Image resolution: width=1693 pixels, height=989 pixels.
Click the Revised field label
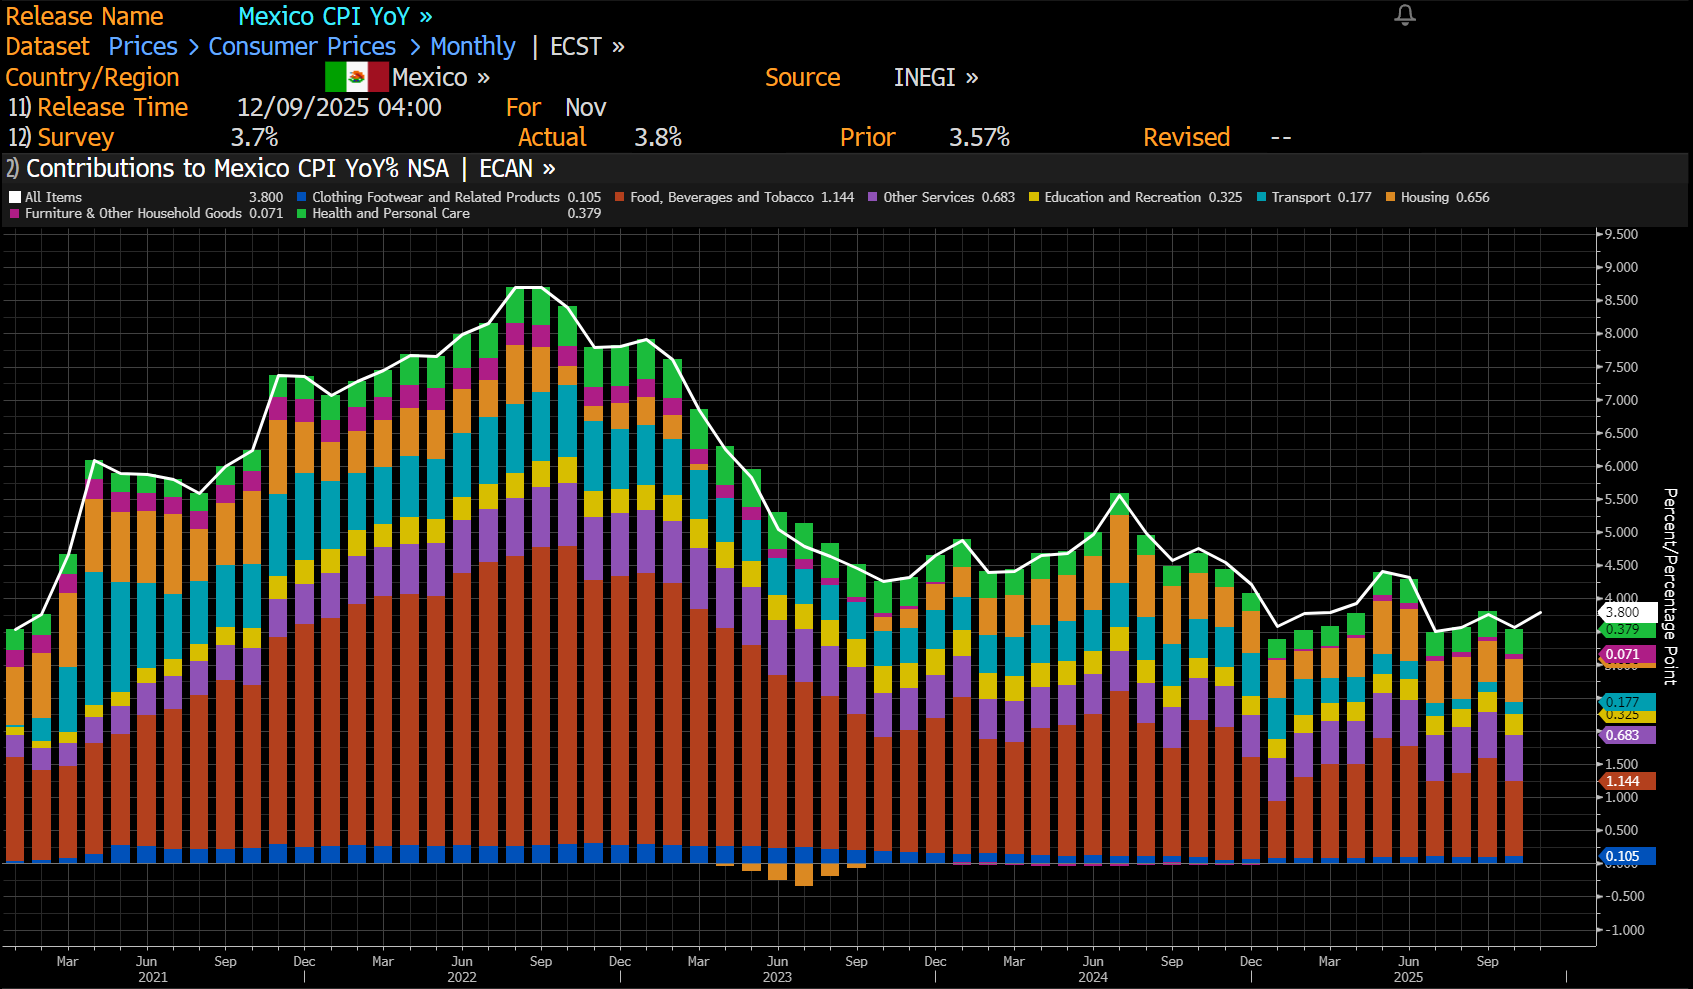[x=1186, y=137]
